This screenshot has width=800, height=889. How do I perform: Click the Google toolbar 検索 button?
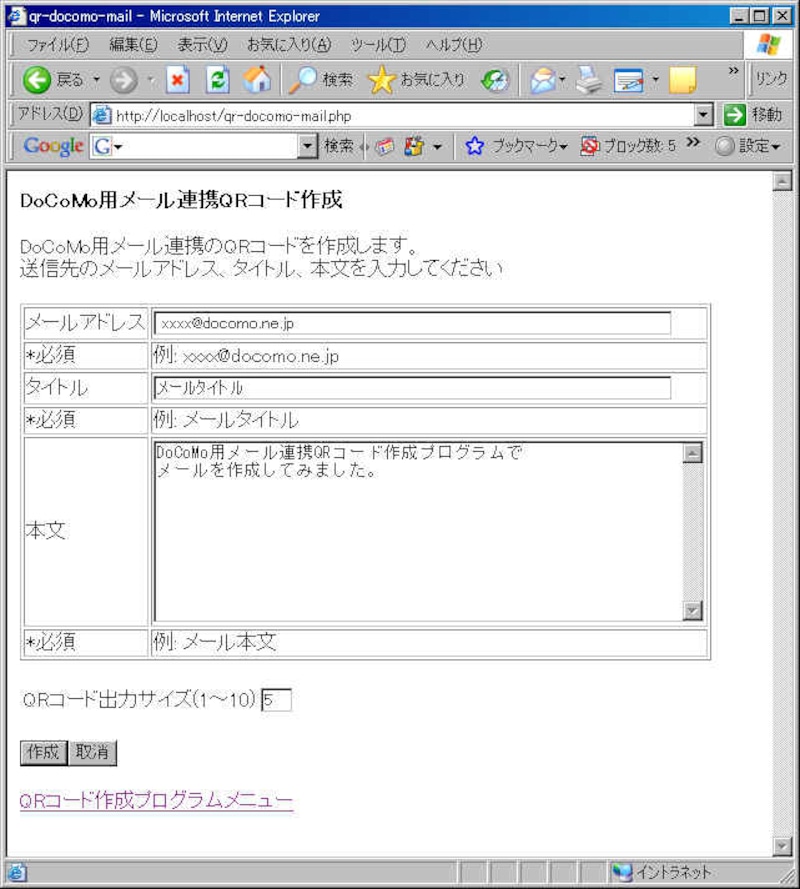pos(338,147)
